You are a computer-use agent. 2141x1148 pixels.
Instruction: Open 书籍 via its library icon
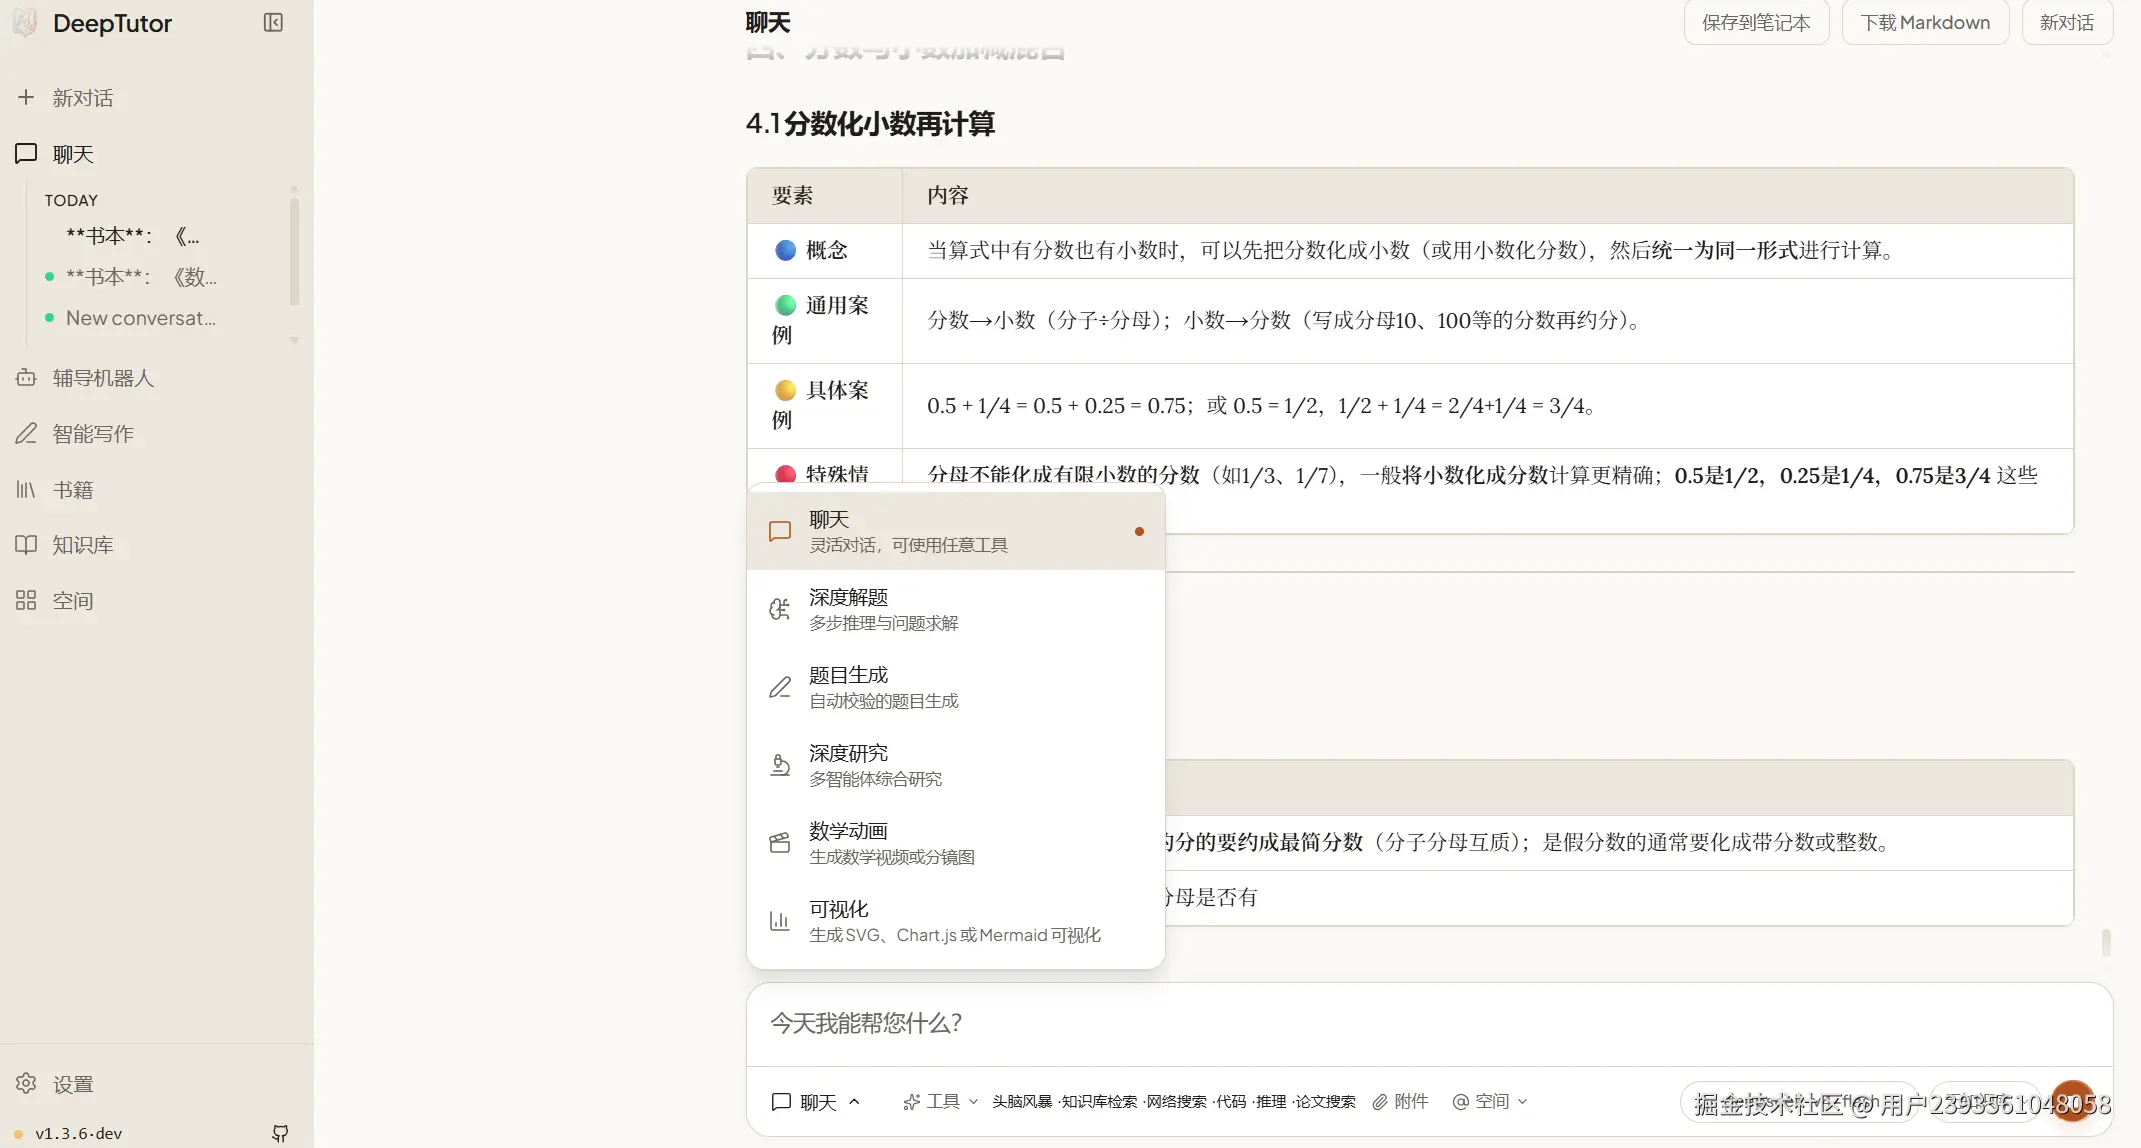(x=26, y=489)
